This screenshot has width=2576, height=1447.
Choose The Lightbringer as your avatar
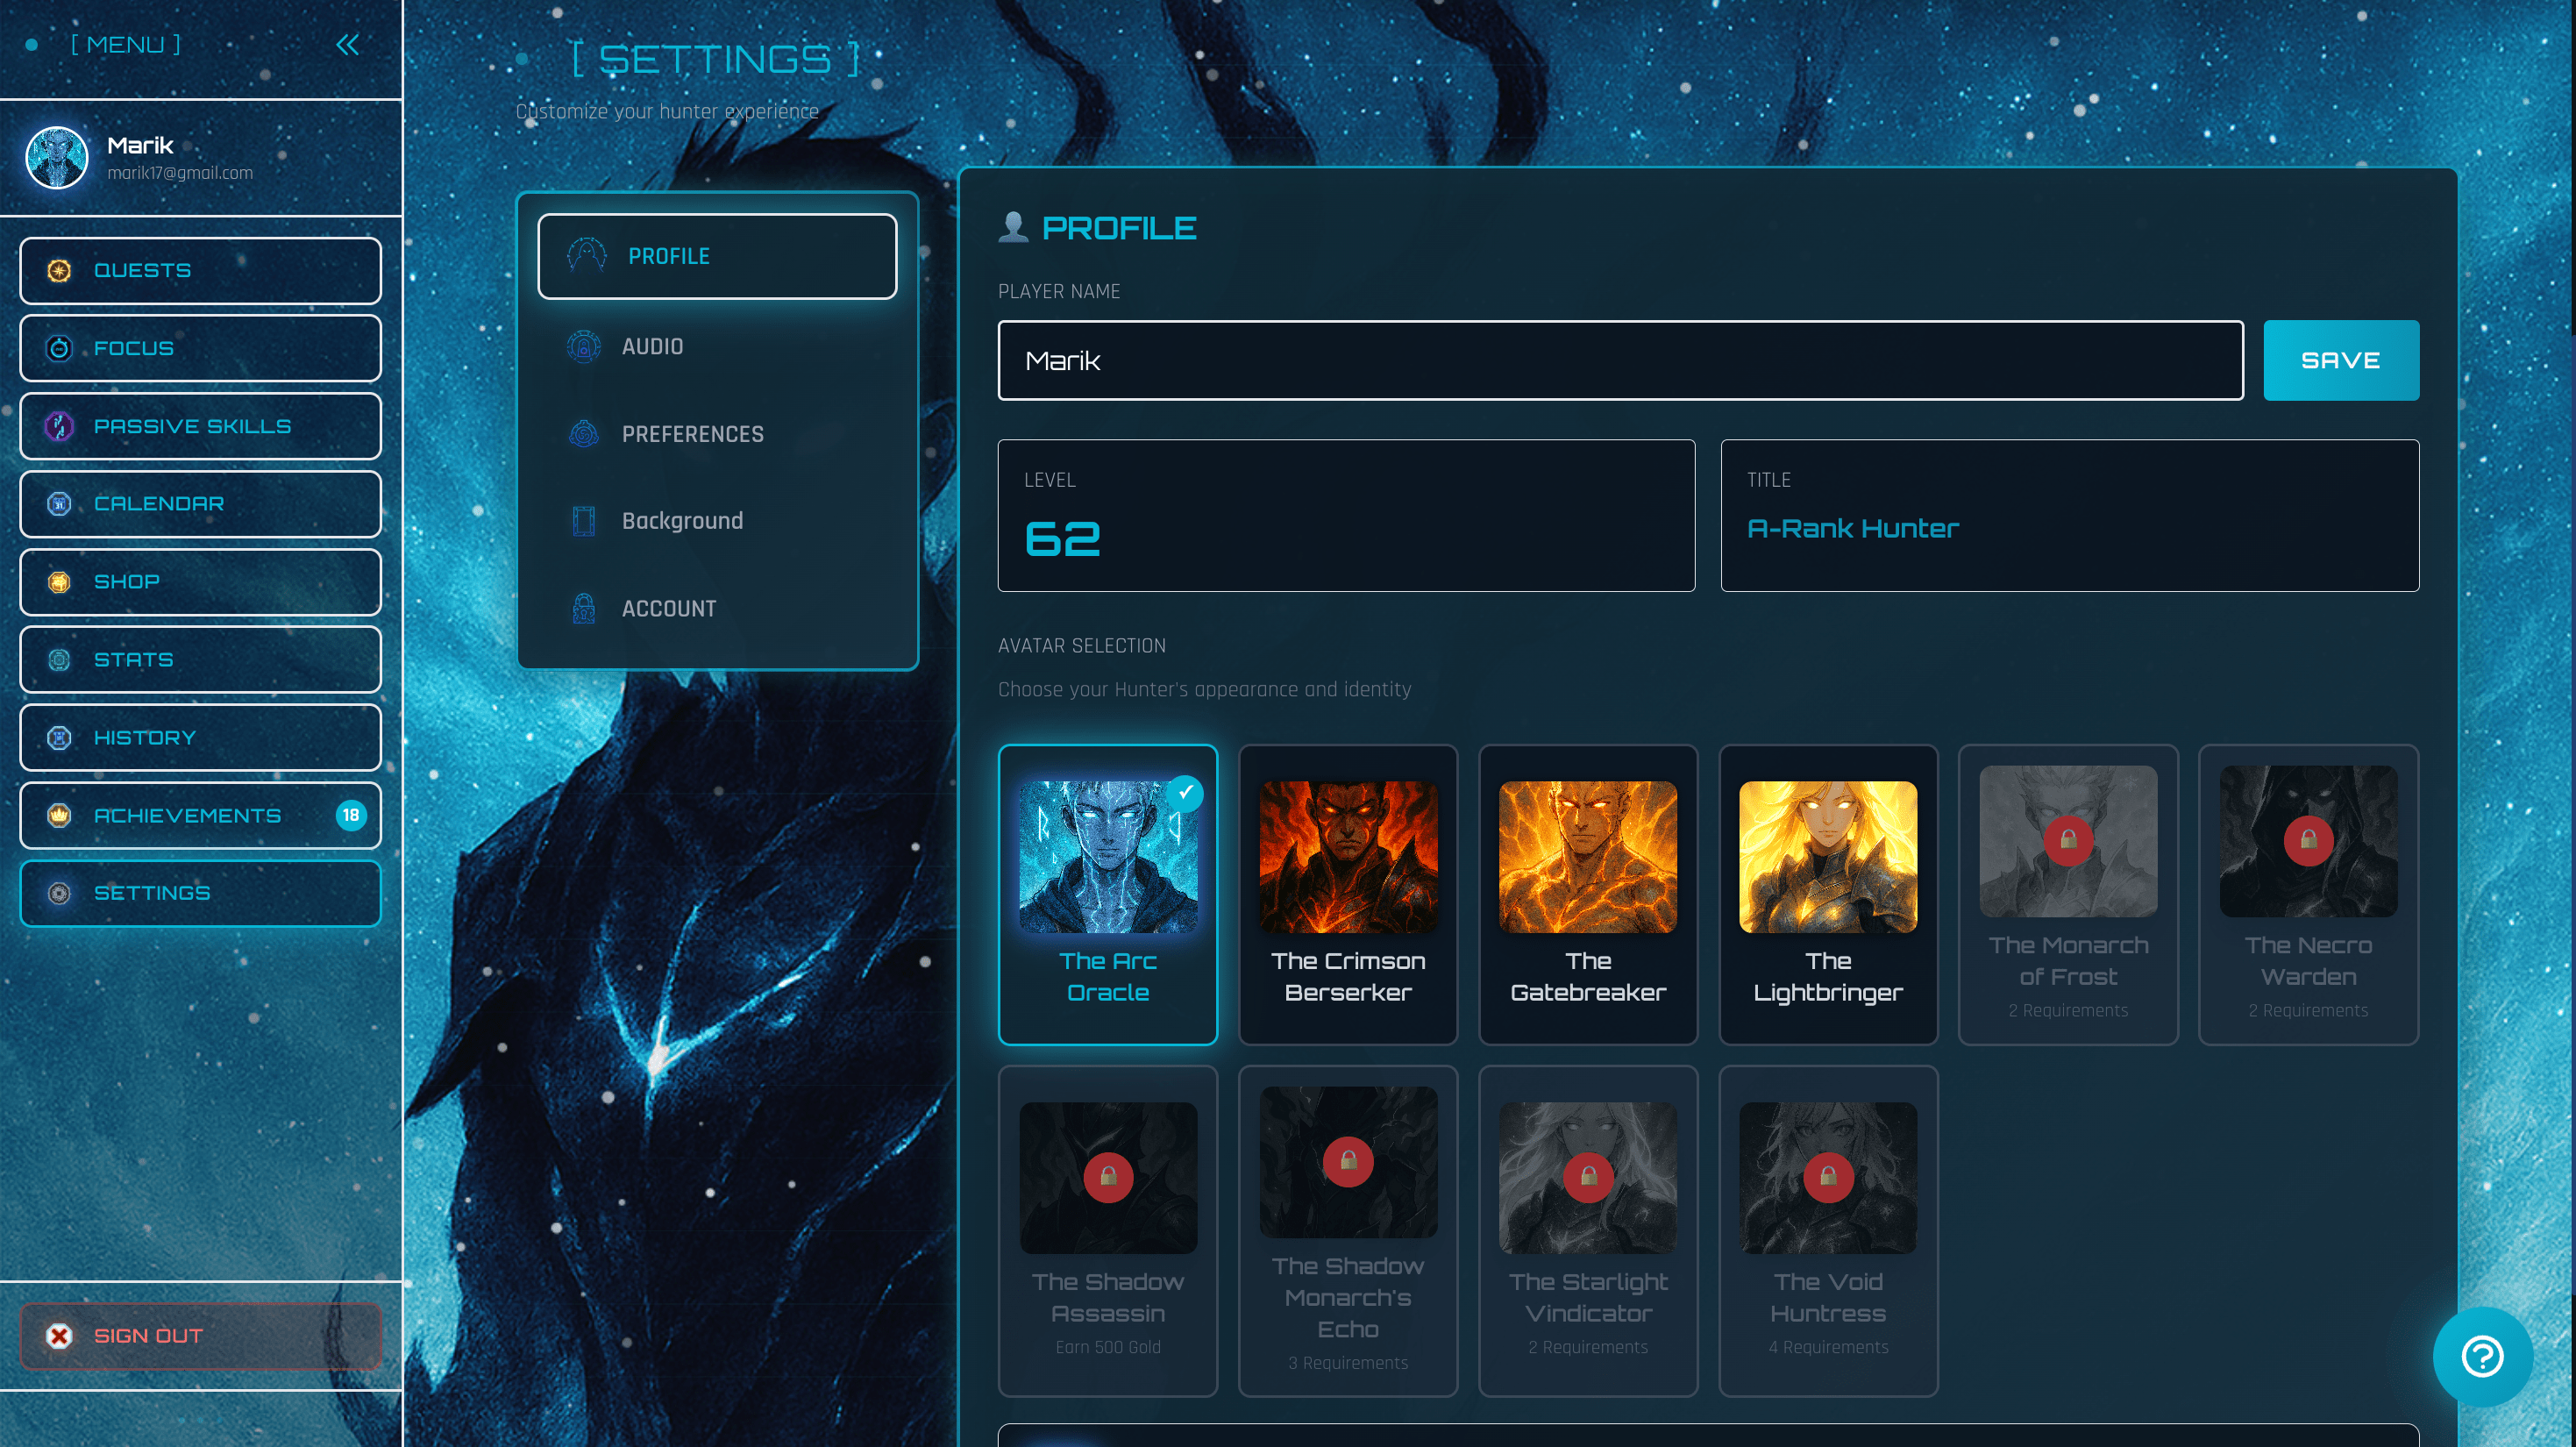click(1827, 895)
